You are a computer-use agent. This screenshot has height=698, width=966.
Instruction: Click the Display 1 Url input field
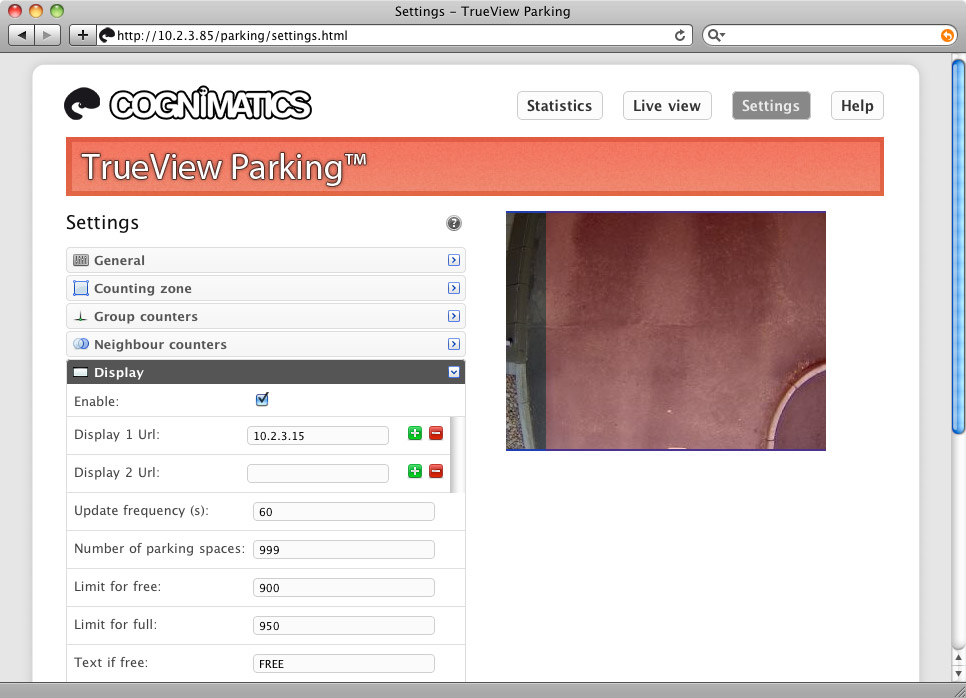318,436
